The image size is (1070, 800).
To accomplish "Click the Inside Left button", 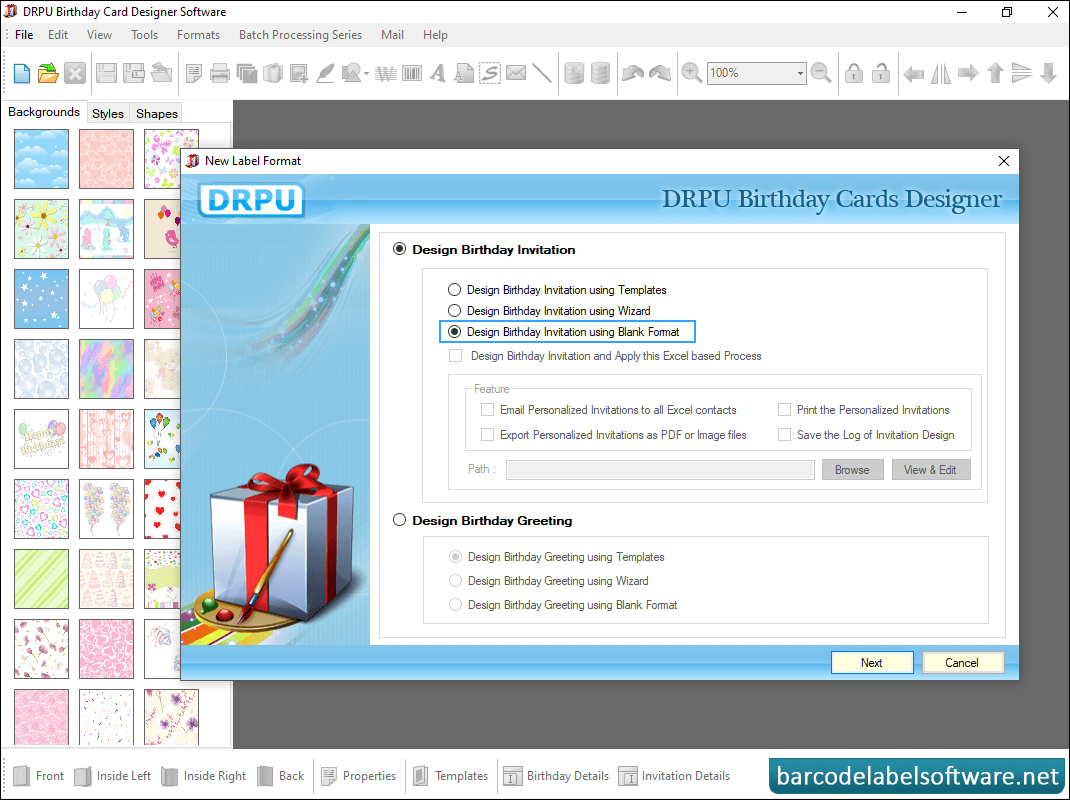I will (113, 775).
